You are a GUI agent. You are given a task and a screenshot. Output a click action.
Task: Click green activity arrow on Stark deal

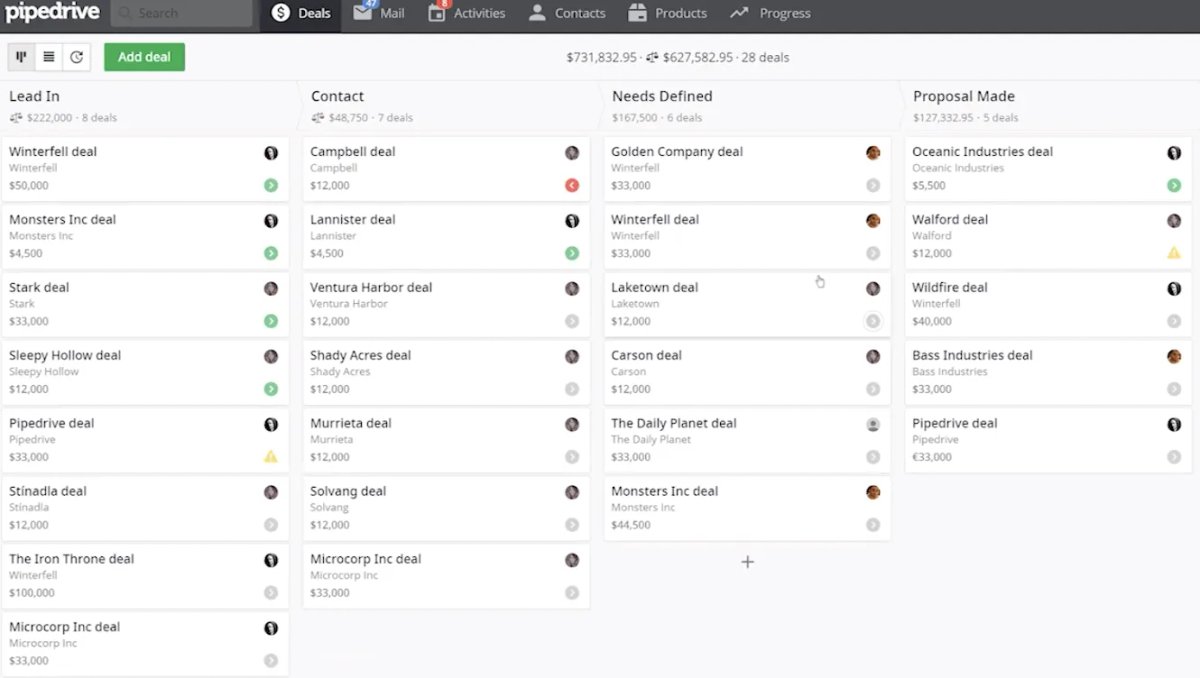tap(271, 321)
